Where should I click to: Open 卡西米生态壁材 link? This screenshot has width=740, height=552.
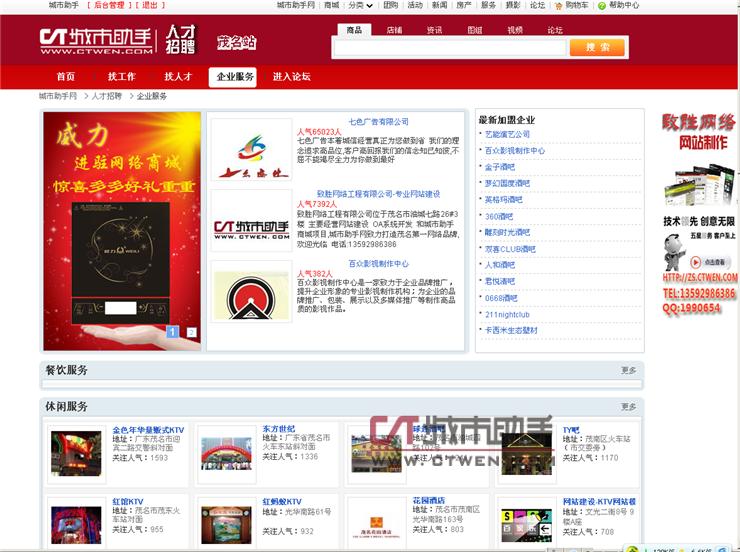[x=511, y=331]
